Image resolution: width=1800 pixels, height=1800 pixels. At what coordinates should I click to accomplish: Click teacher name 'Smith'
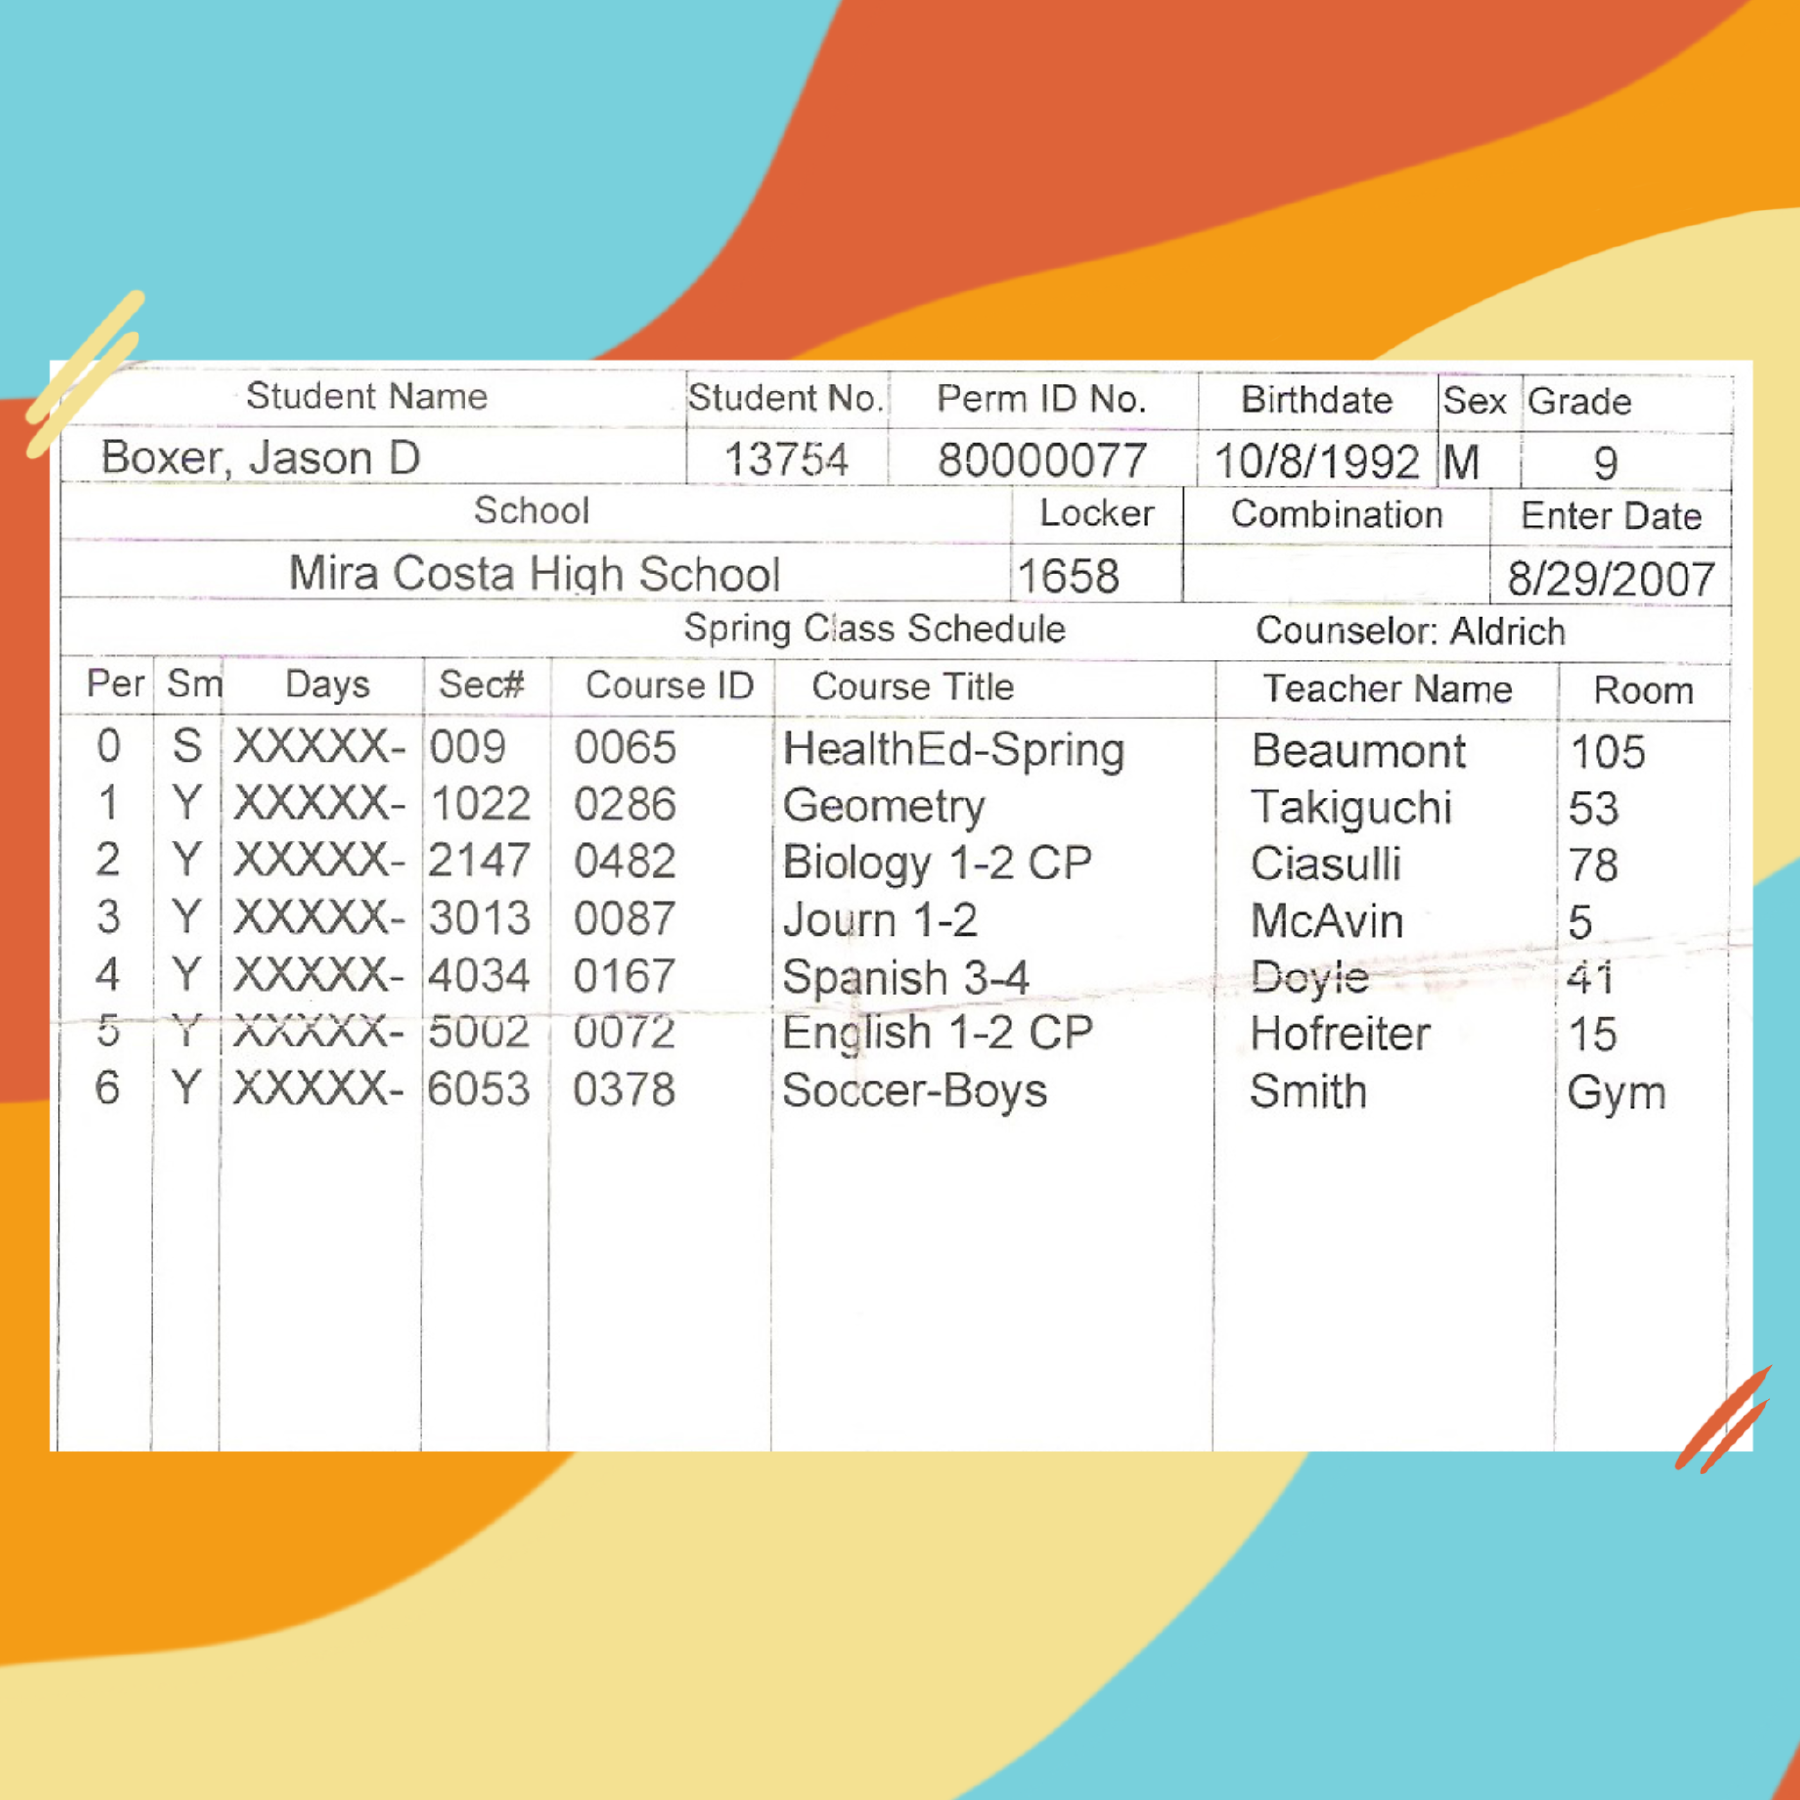click(x=1308, y=1091)
